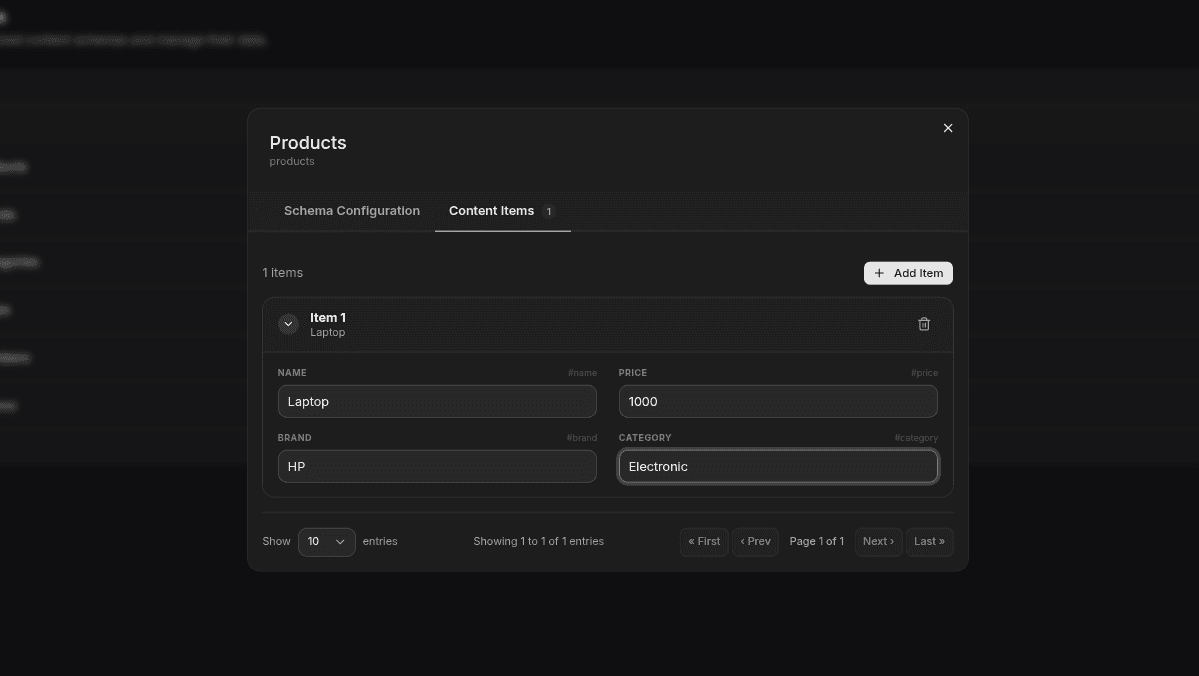This screenshot has width=1199, height=676.
Task: Focus the Name field containing Laptop
Action: [437, 401]
